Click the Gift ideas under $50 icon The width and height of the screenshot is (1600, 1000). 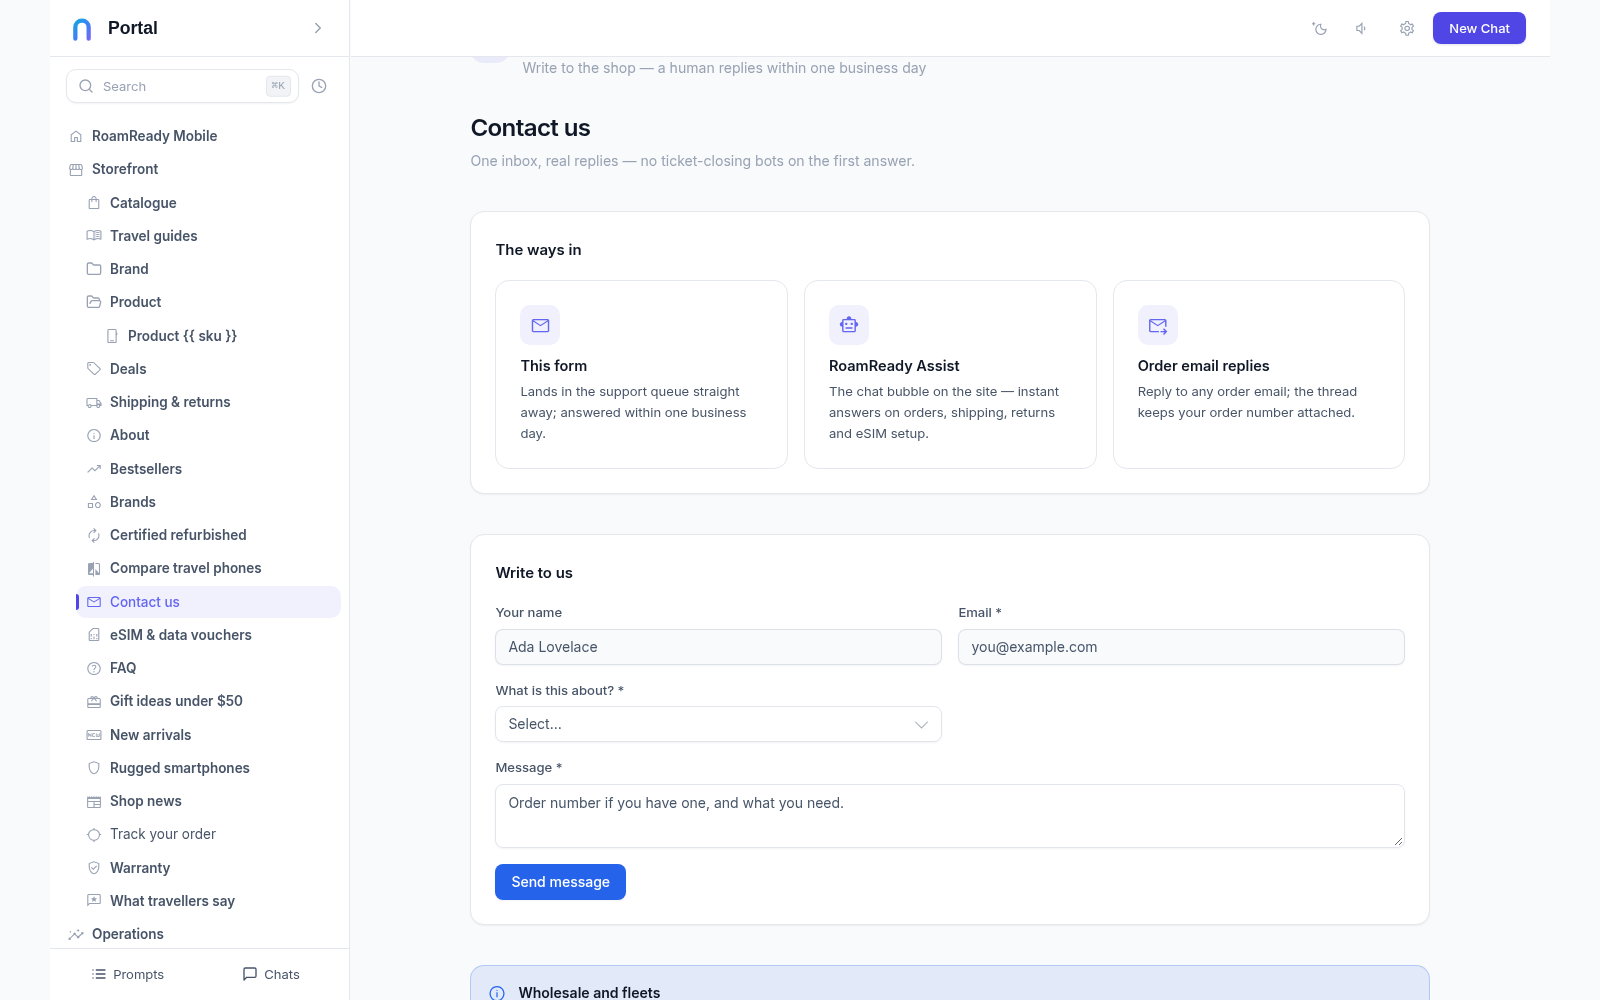click(94, 701)
